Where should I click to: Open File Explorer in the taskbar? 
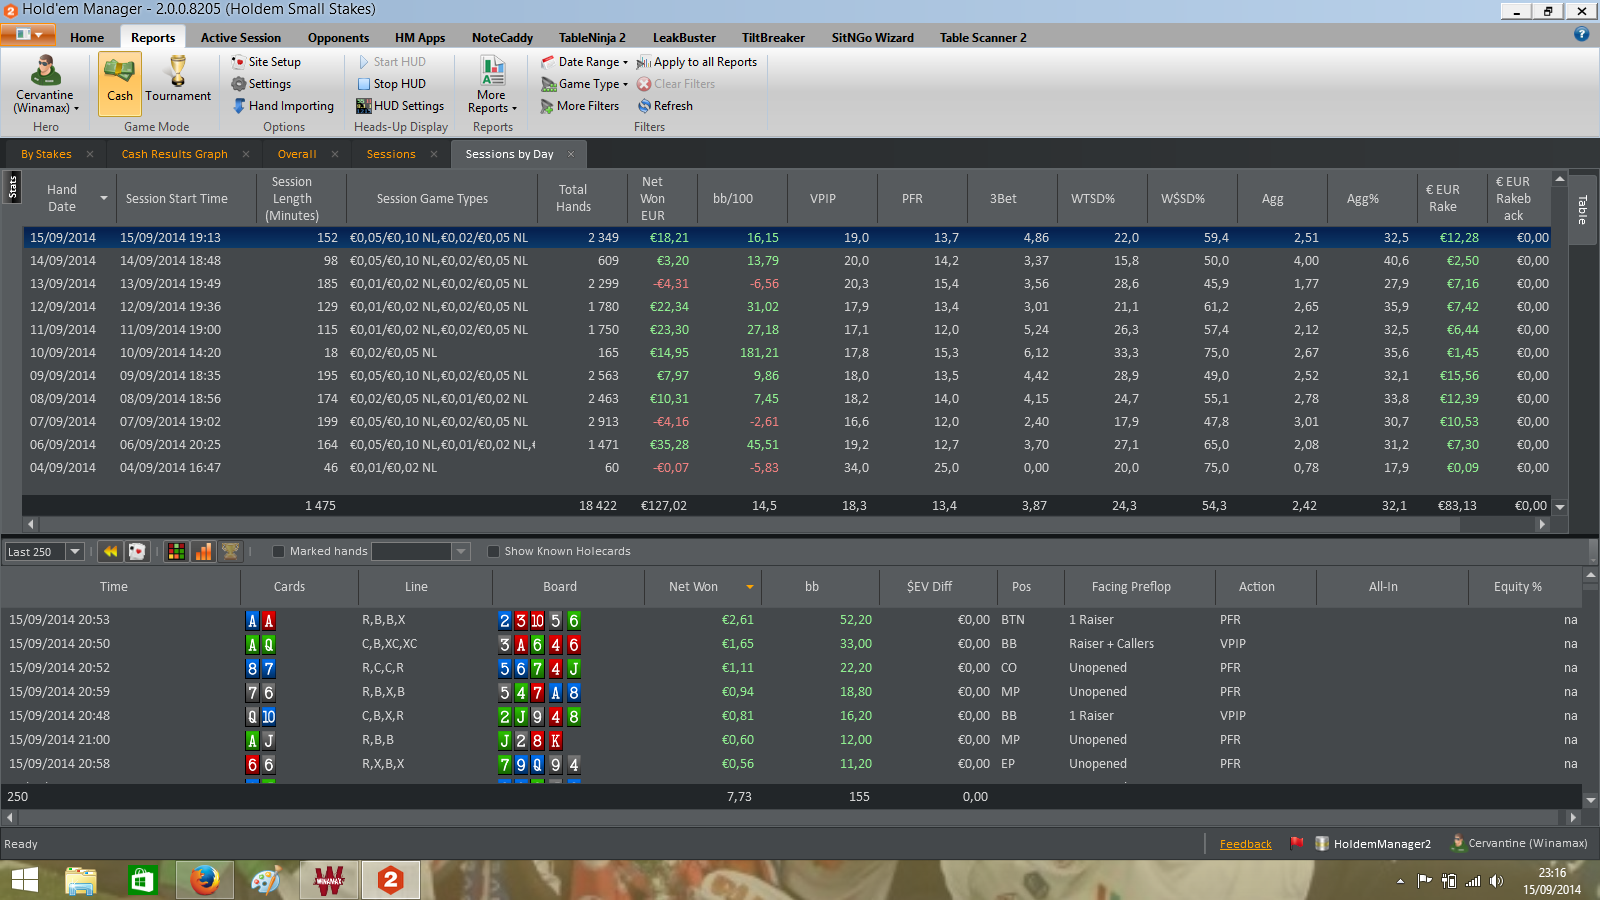pyautogui.click(x=81, y=881)
